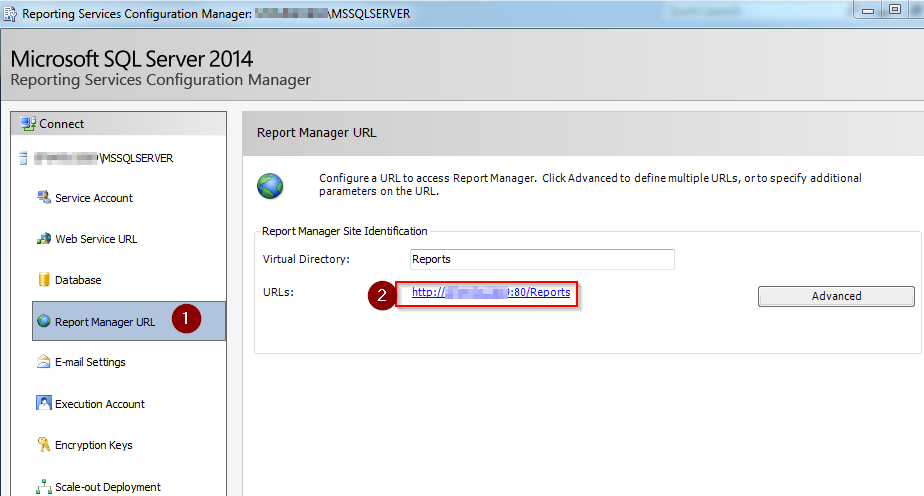Screen dimensions: 924x496
Task: Click the large globe icon beside the description
Action: (x=270, y=186)
